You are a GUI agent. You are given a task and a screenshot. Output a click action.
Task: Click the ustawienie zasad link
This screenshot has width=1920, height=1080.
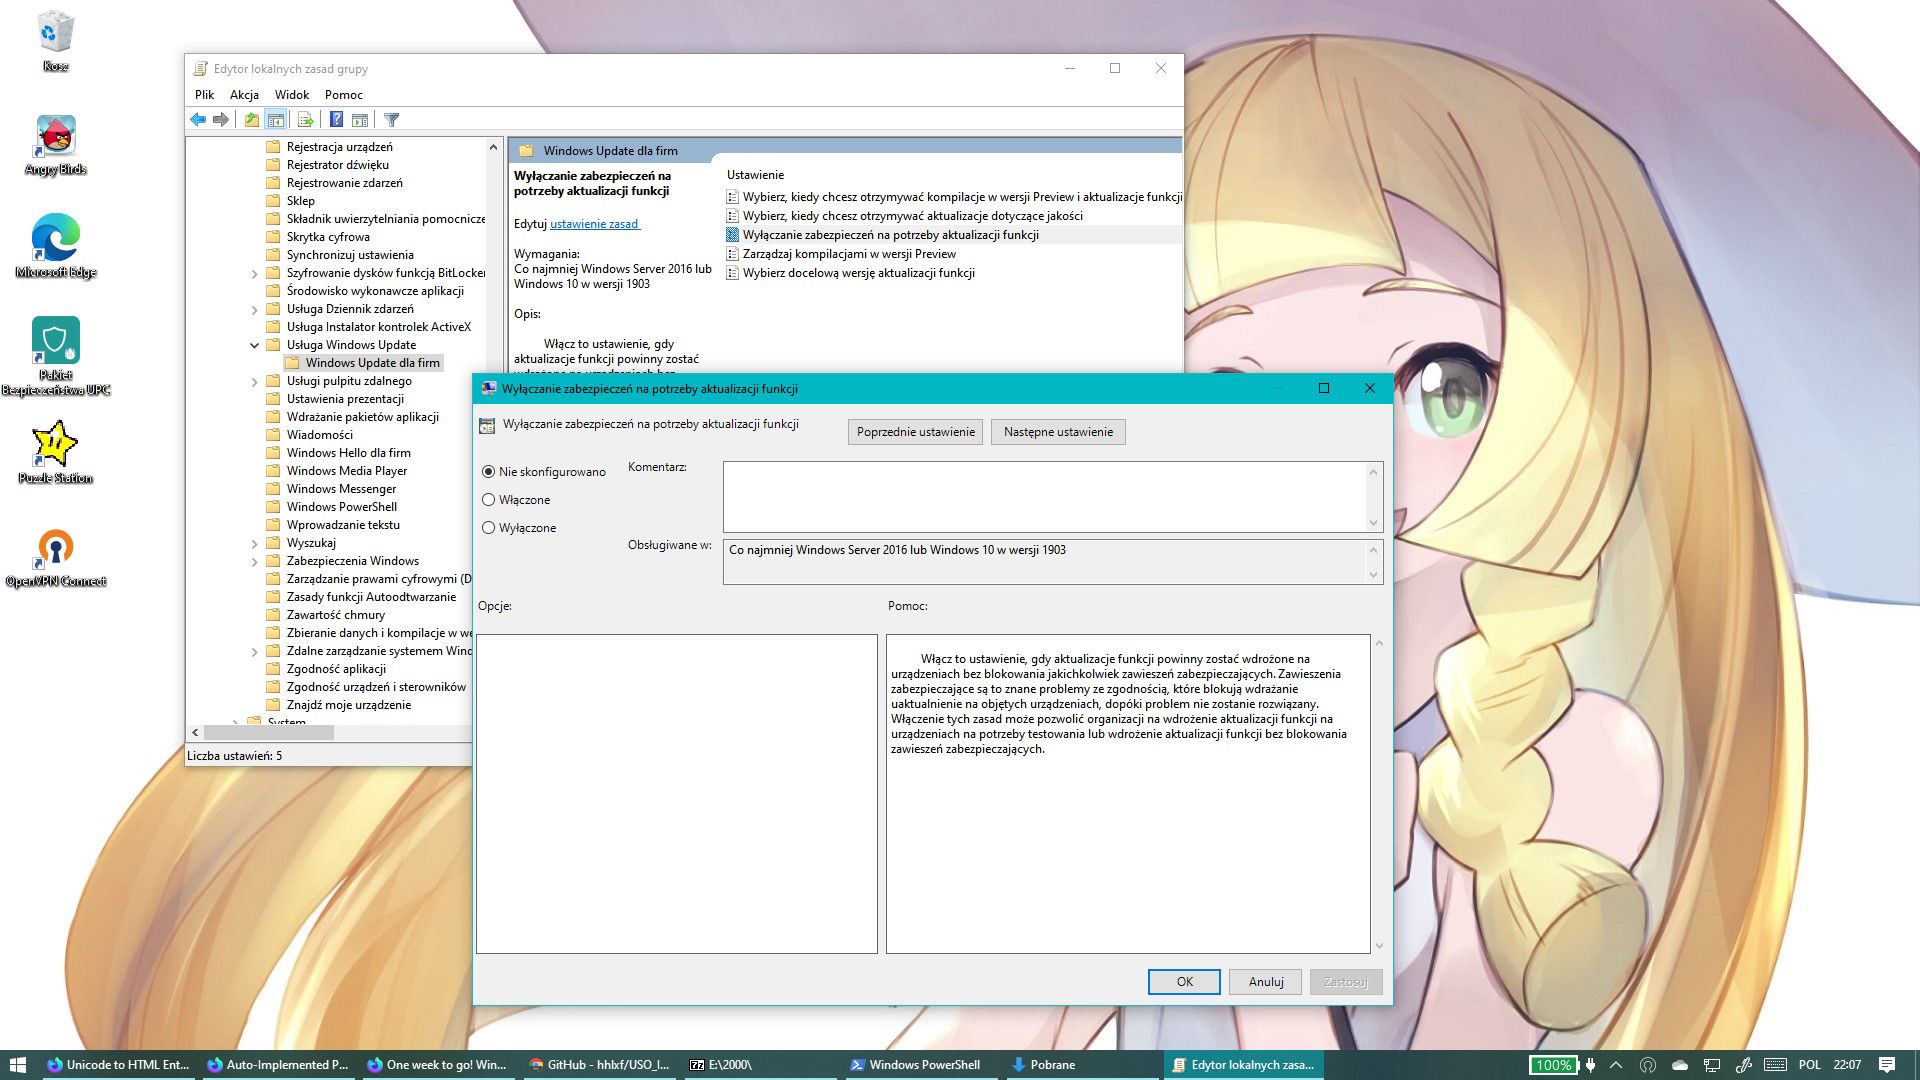pyautogui.click(x=594, y=224)
